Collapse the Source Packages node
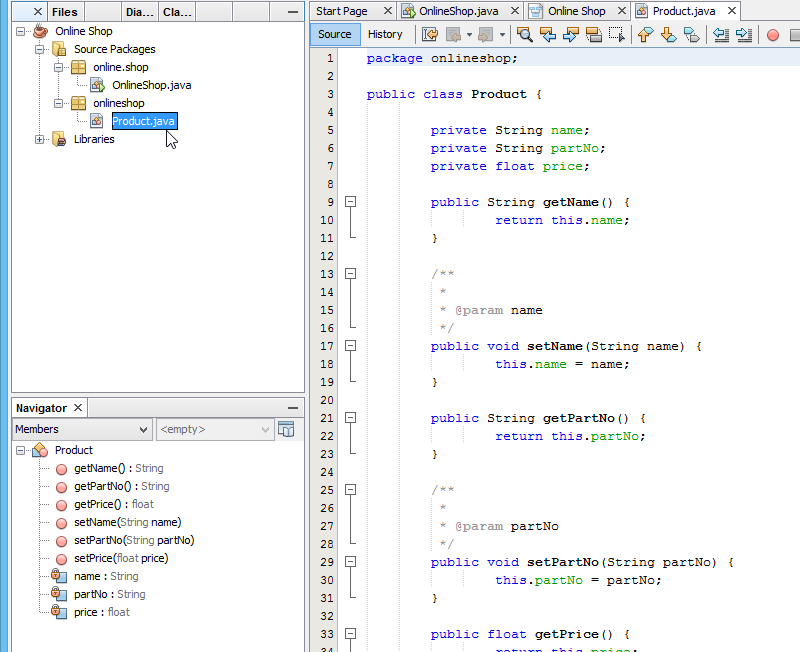The width and height of the screenshot is (800, 652). [x=39, y=49]
